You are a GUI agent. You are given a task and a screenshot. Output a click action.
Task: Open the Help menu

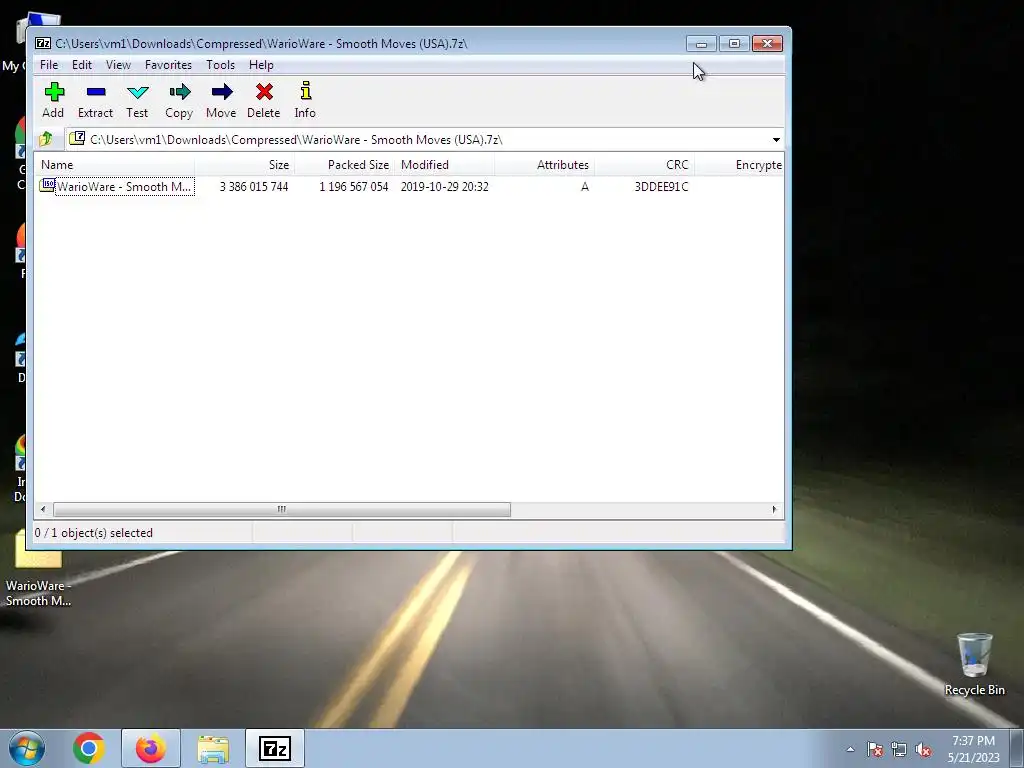(261, 65)
